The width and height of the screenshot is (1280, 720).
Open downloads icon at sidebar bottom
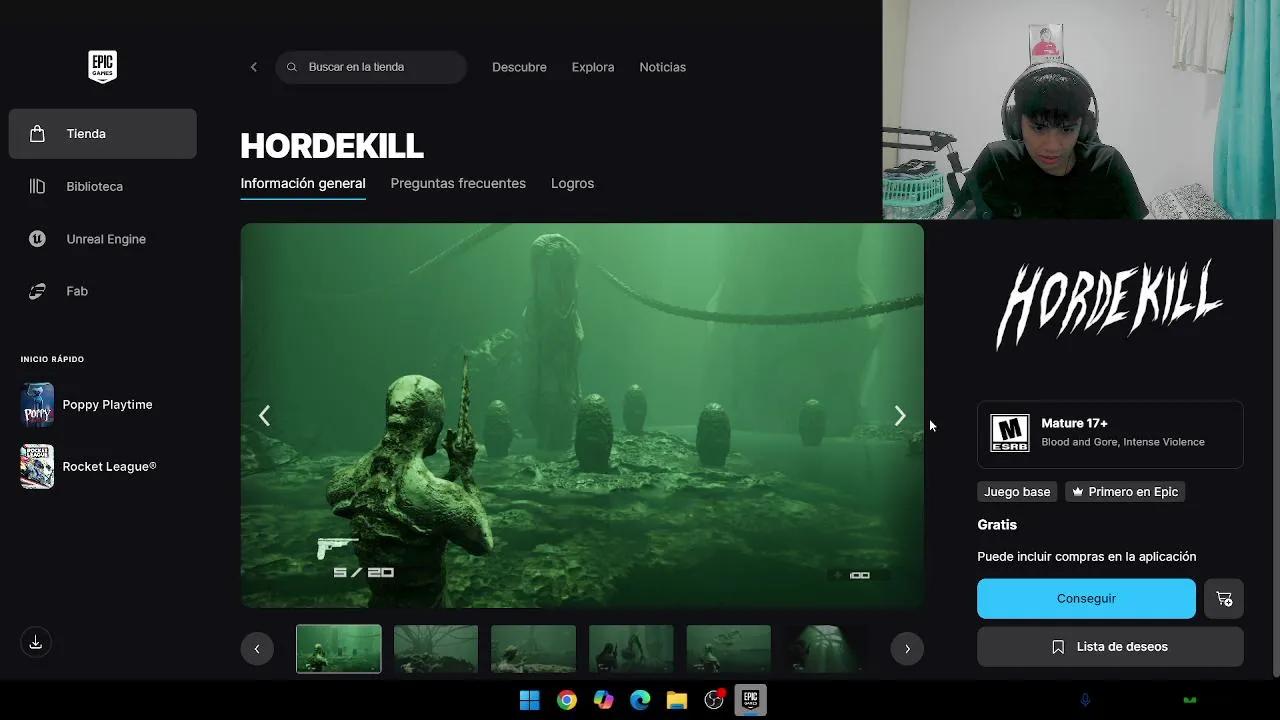[35, 642]
